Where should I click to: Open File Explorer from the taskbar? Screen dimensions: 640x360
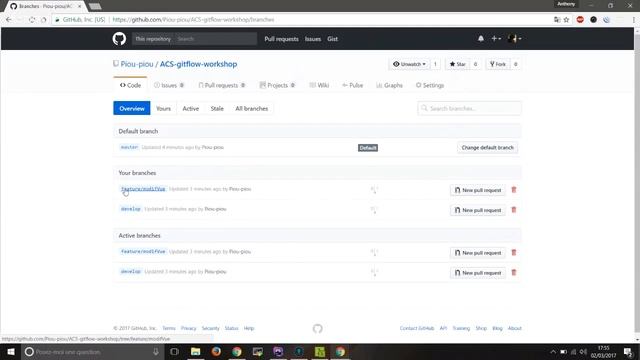click(196, 352)
